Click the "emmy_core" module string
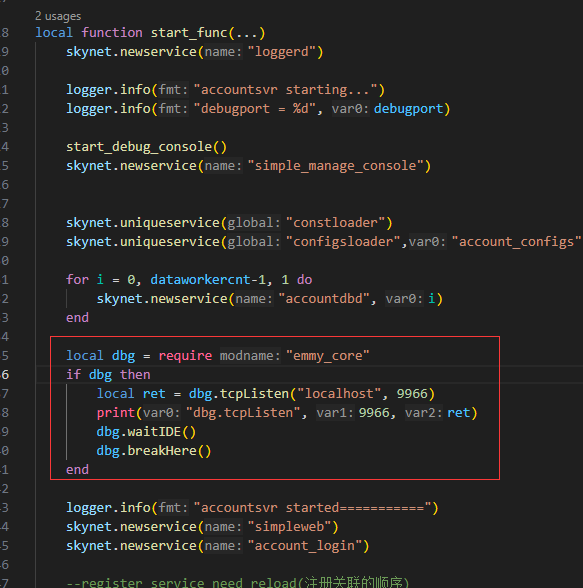The image size is (583, 588). click(328, 356)
